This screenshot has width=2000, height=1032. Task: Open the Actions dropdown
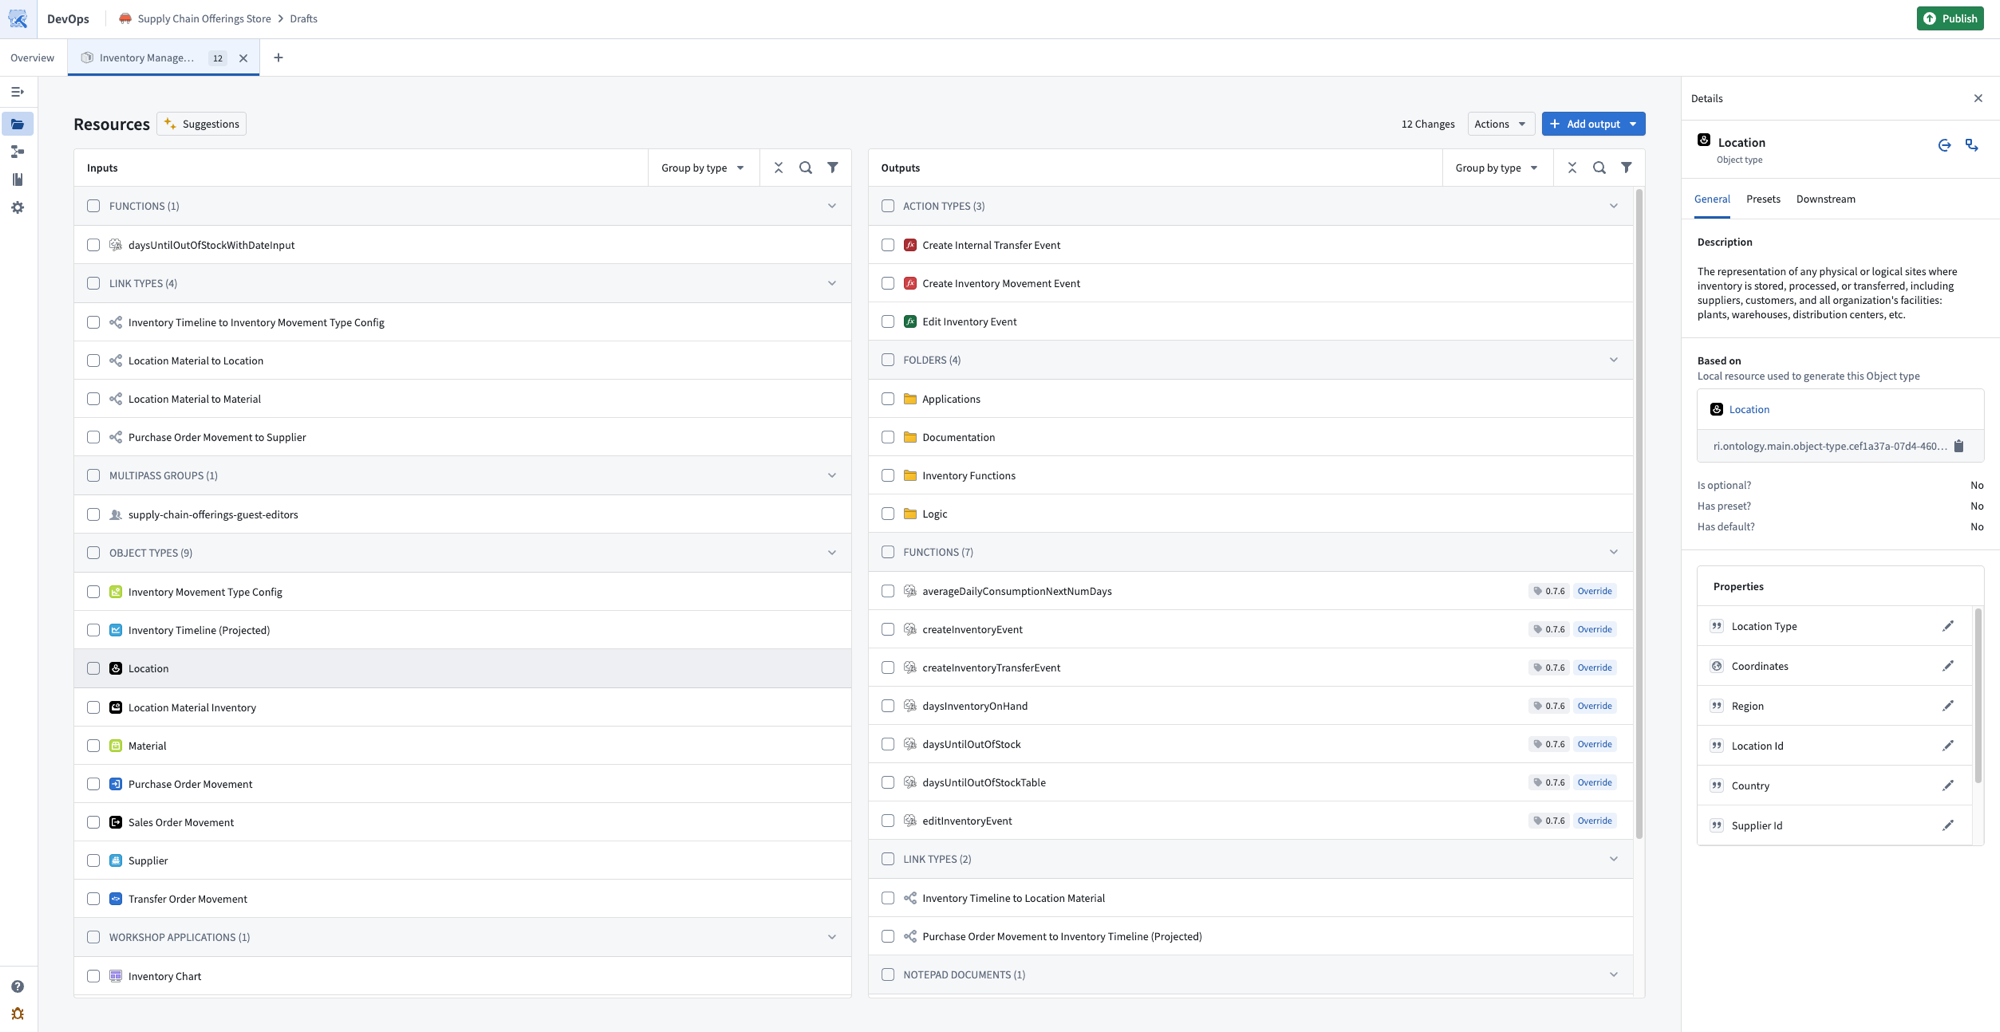click(x=1500, y=124)
